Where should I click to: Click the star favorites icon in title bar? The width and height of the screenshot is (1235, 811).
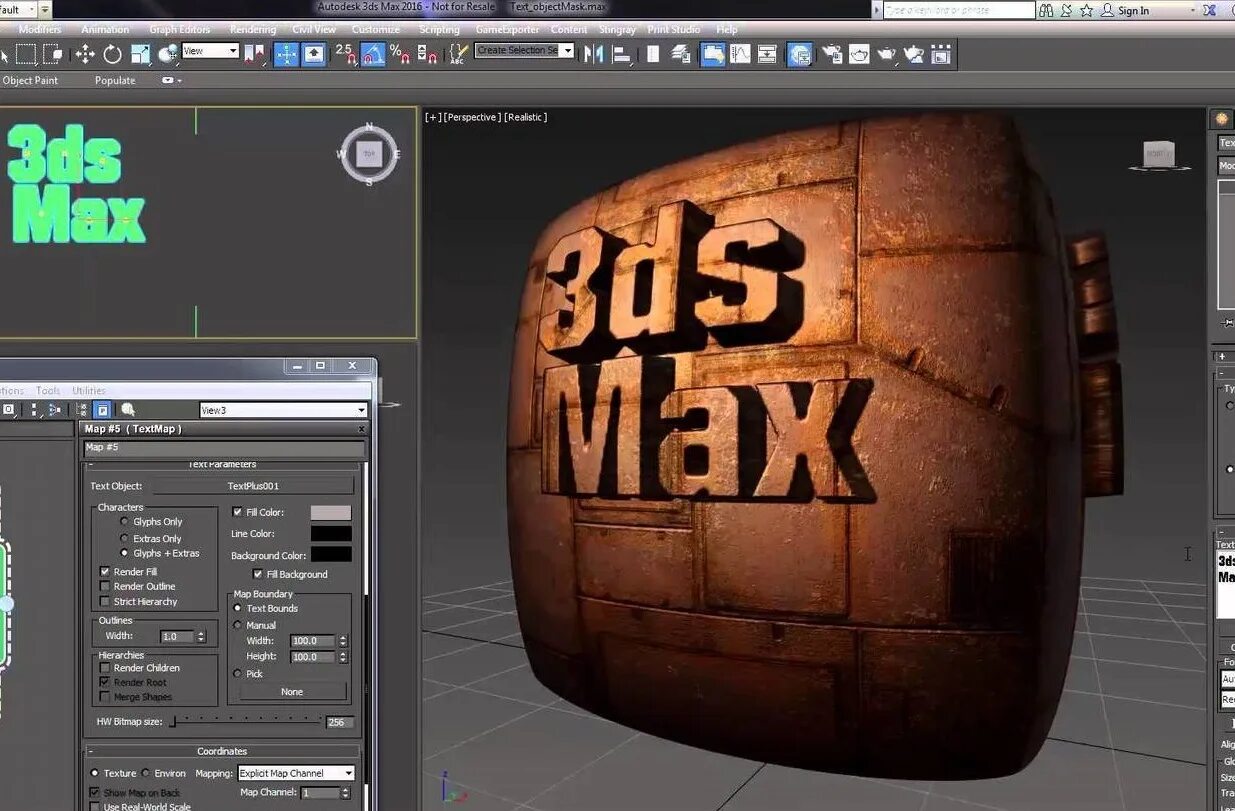1087,10
